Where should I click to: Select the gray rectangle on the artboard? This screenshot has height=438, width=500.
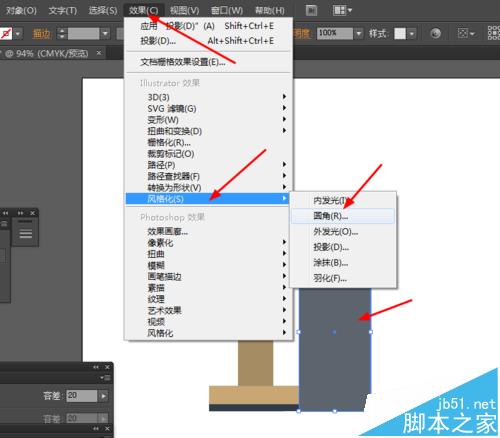click(335, 350)
